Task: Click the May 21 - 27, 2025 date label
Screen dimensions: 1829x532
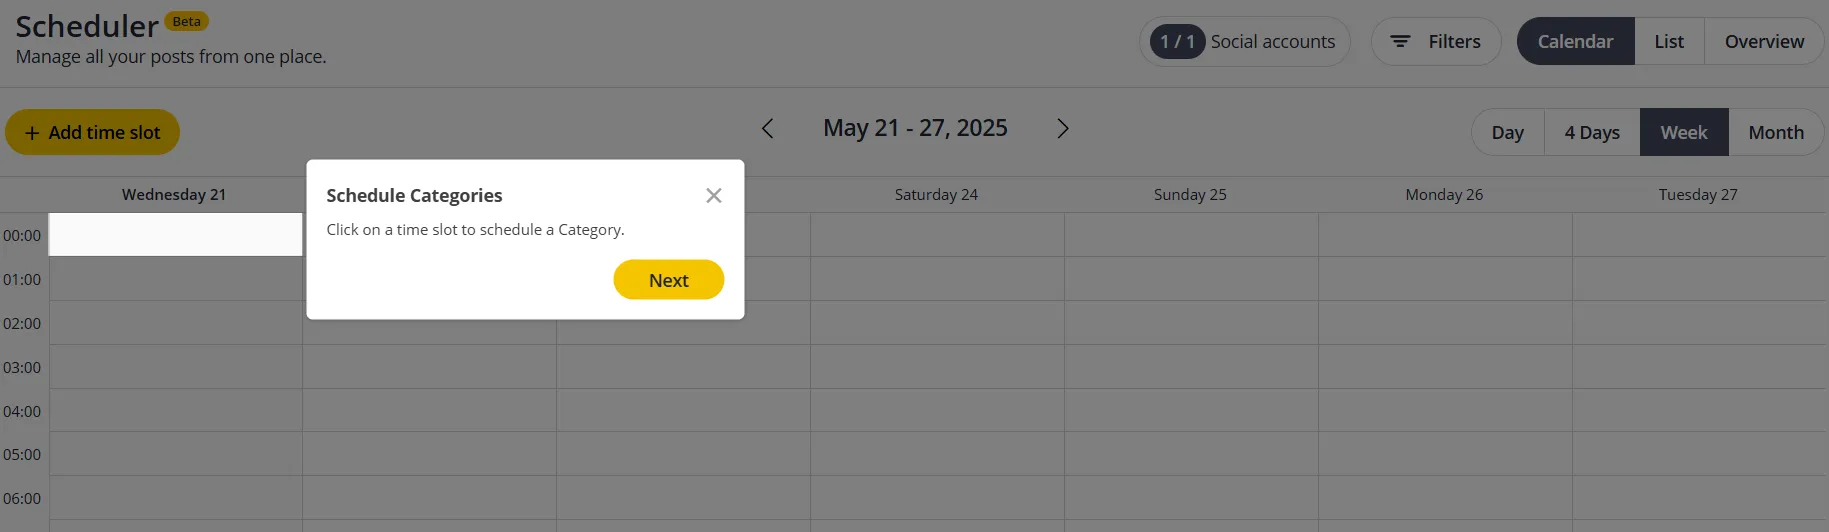Action: pos(915,129)
